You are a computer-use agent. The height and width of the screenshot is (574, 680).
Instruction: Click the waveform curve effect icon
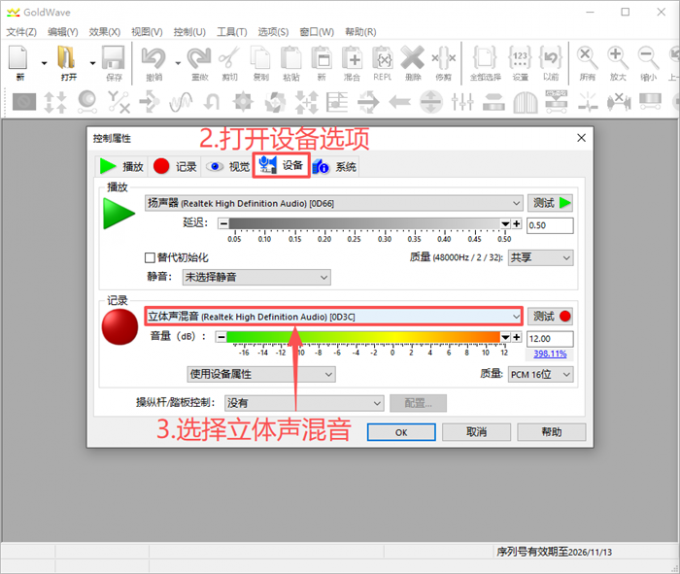(x=180, y=102)
